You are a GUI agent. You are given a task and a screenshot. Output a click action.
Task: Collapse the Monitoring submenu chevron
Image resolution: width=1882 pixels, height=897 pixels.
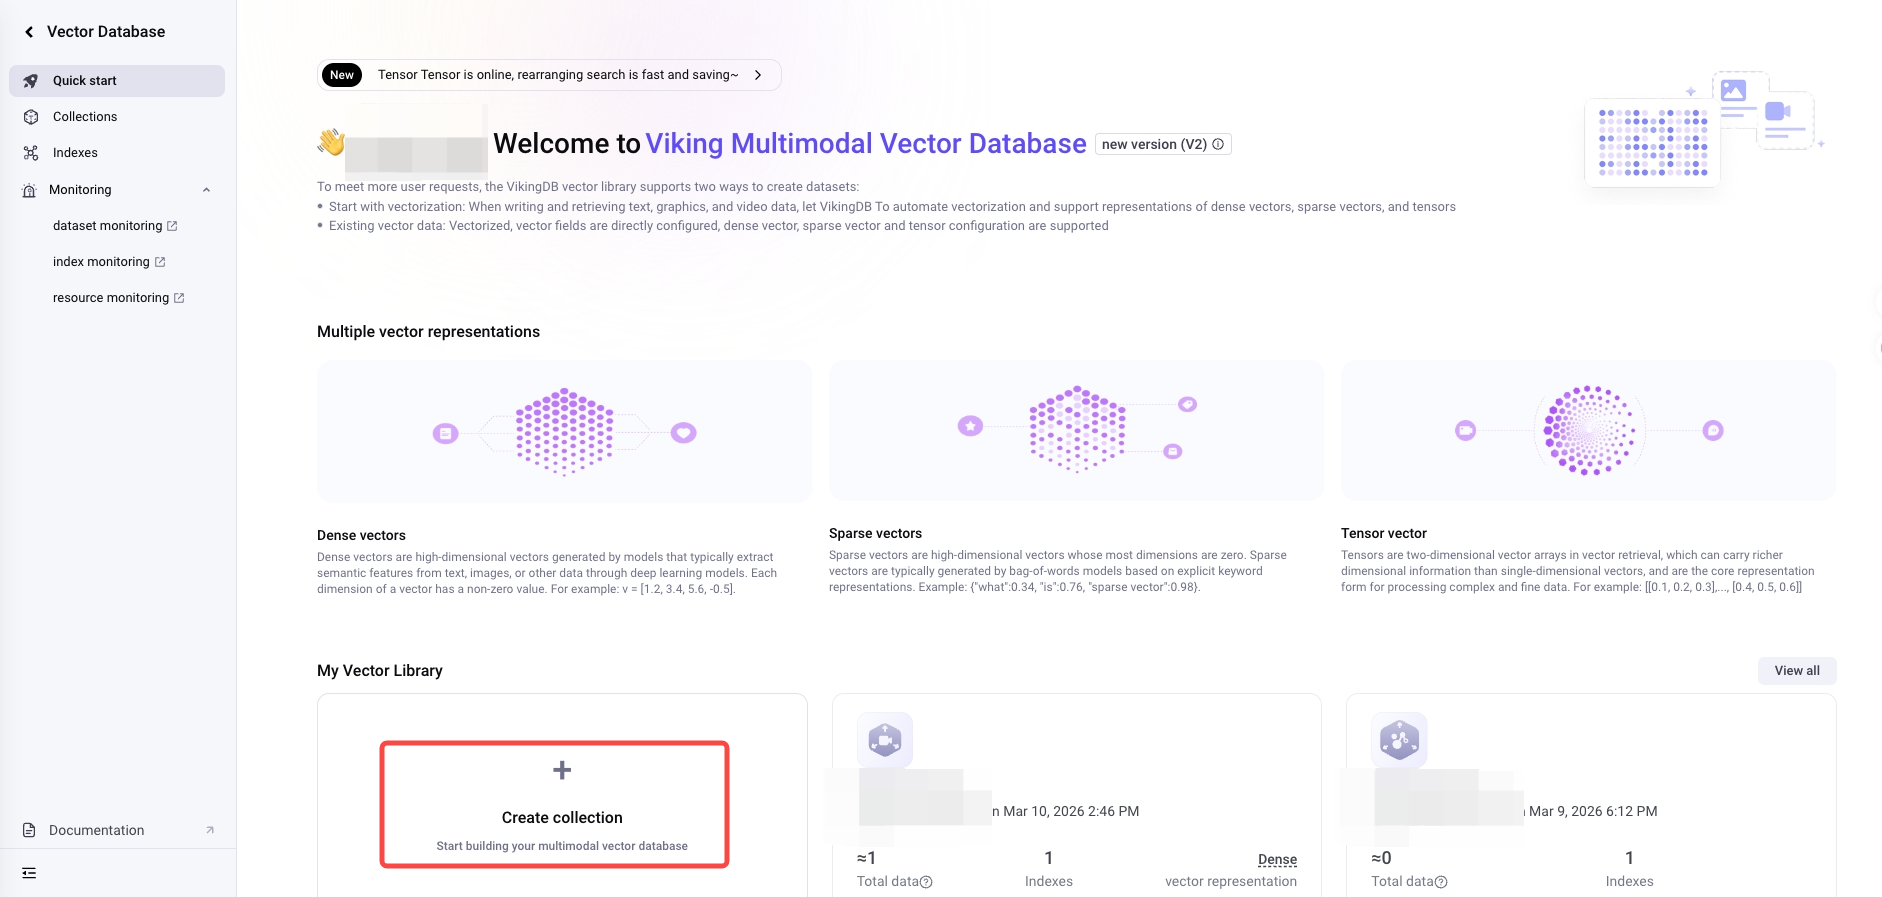click(206, 190)
